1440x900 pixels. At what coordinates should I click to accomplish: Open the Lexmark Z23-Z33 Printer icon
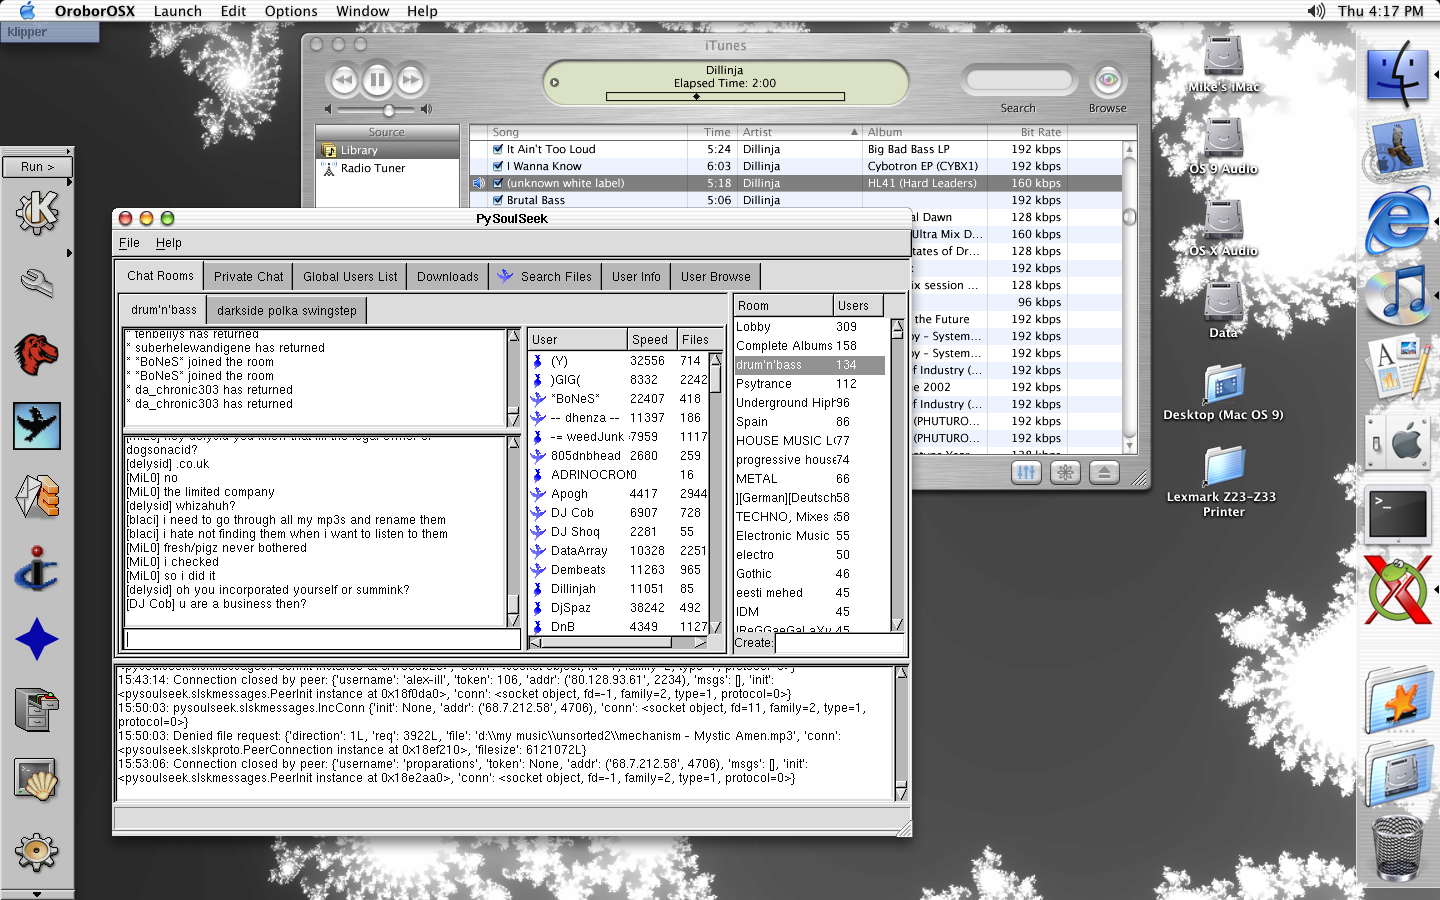[x=1224, y=481]
